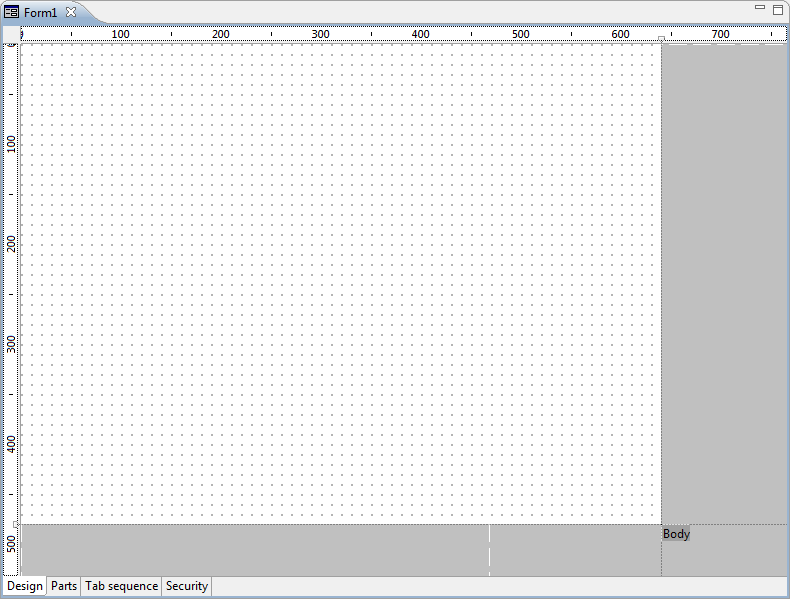This screenshot has height=599, width=790.
Task: Click the 300 mark on horizontal ruler
Action: click(x=320, y=34)
